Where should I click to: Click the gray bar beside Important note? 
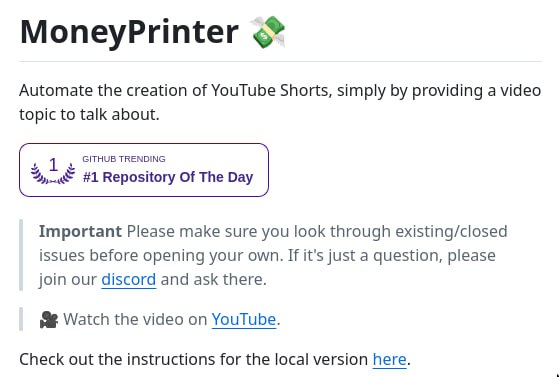point(21,255)
